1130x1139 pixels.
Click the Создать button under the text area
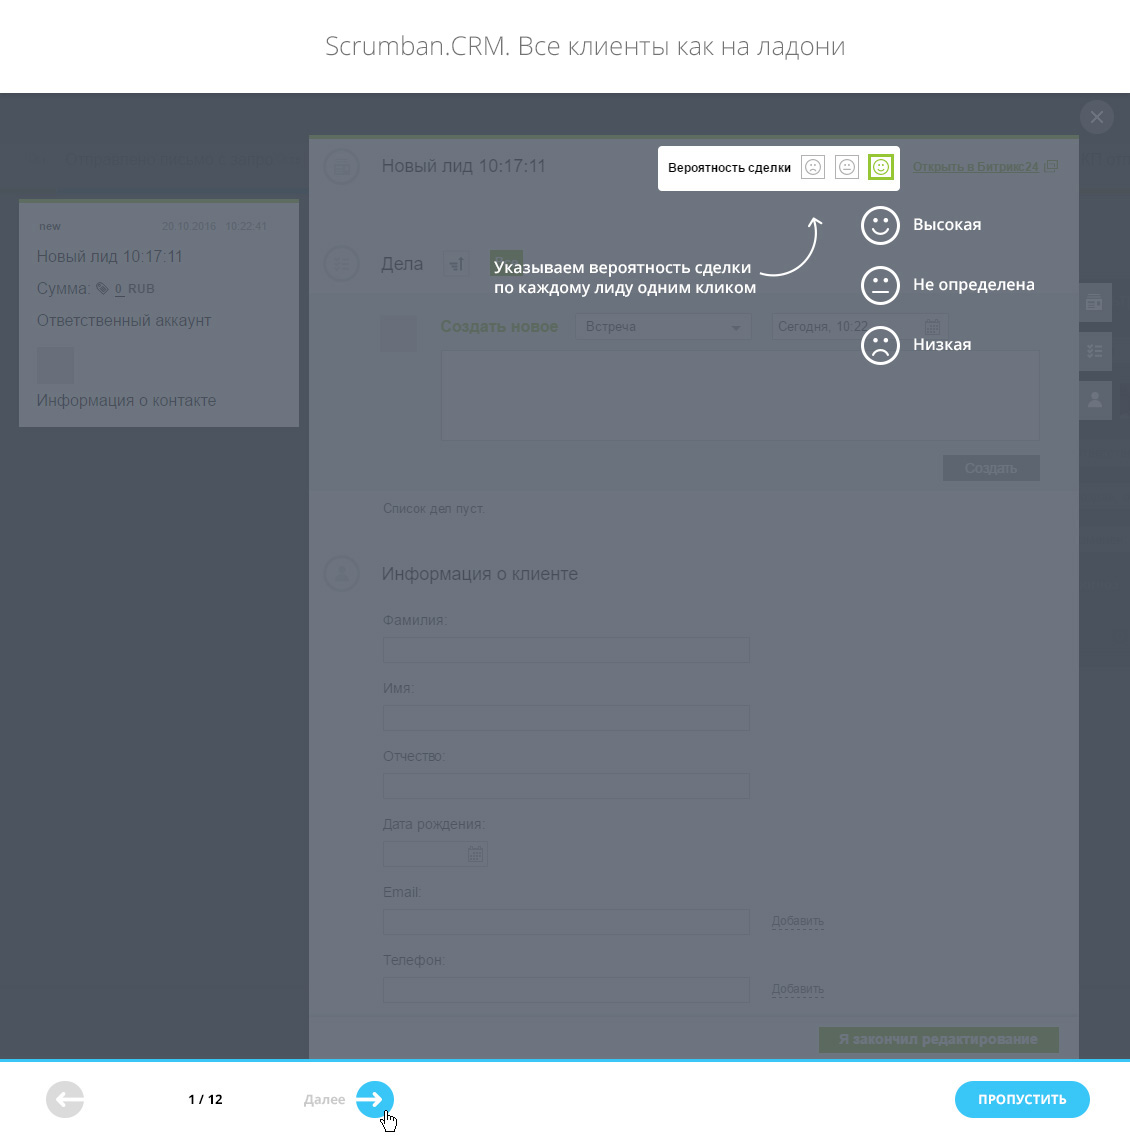(990, 468)
